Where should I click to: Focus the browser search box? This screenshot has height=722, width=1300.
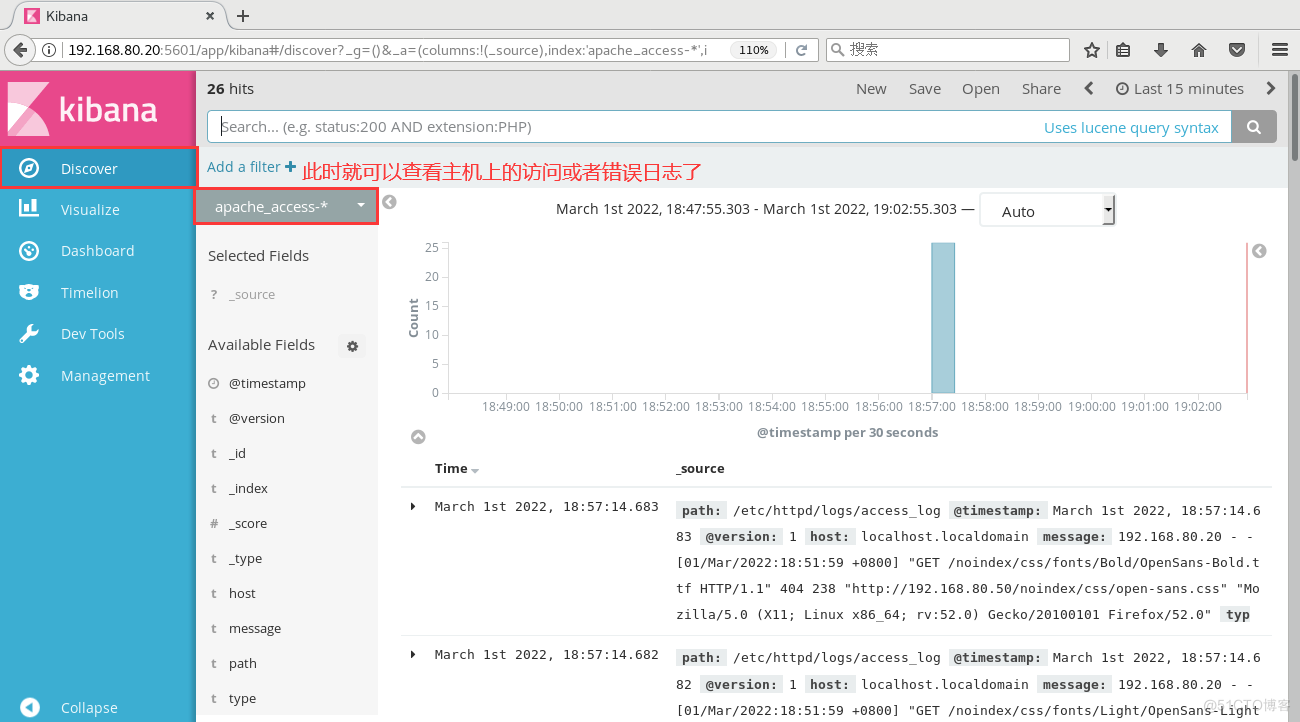click(948, 49)
